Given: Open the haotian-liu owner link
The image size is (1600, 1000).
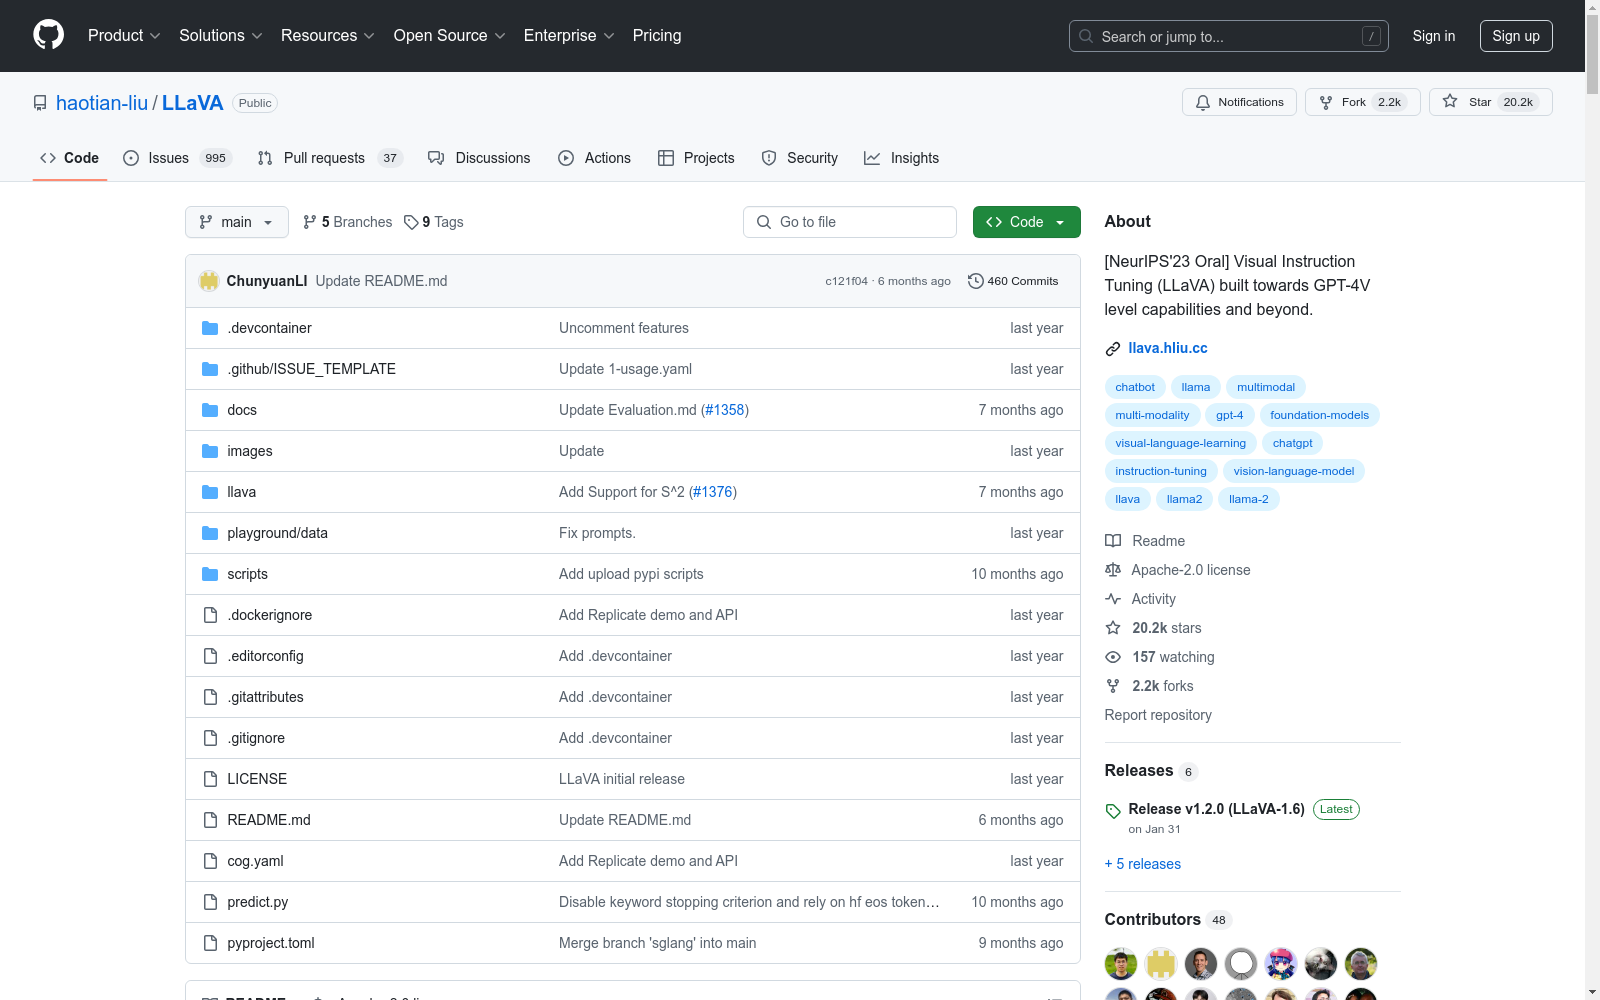Looking at the screenshot, I should pos(102,103).
